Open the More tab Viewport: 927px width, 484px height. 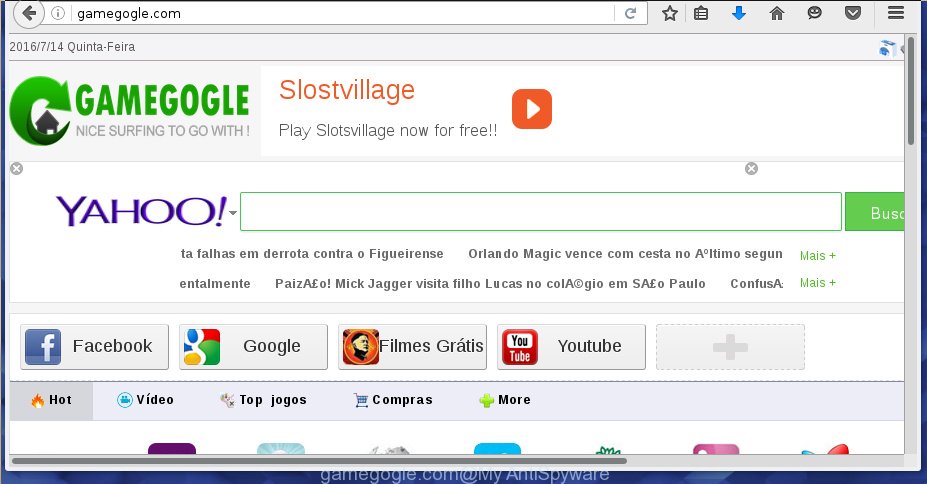[x=505, y=400]
